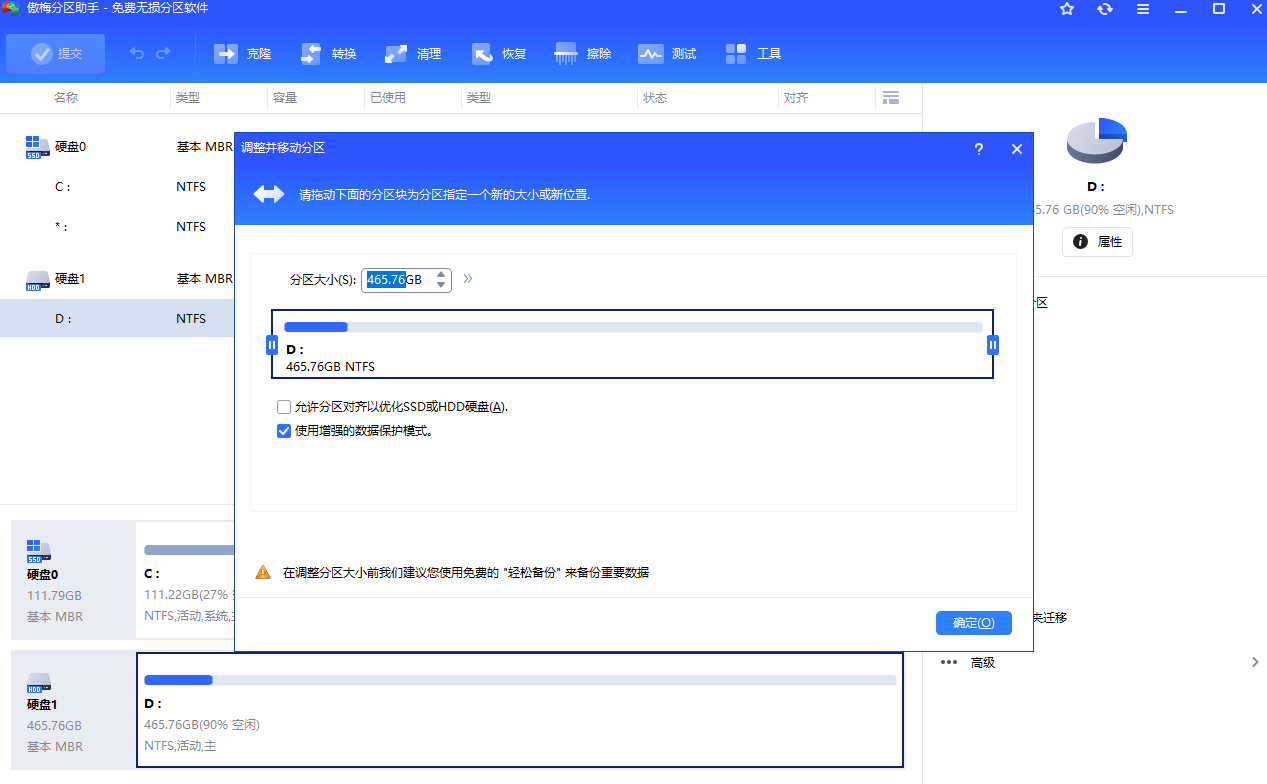Enable SSD partition alignment optimization checkbox
1267x784 pixels.
click(x=284, y=407)
